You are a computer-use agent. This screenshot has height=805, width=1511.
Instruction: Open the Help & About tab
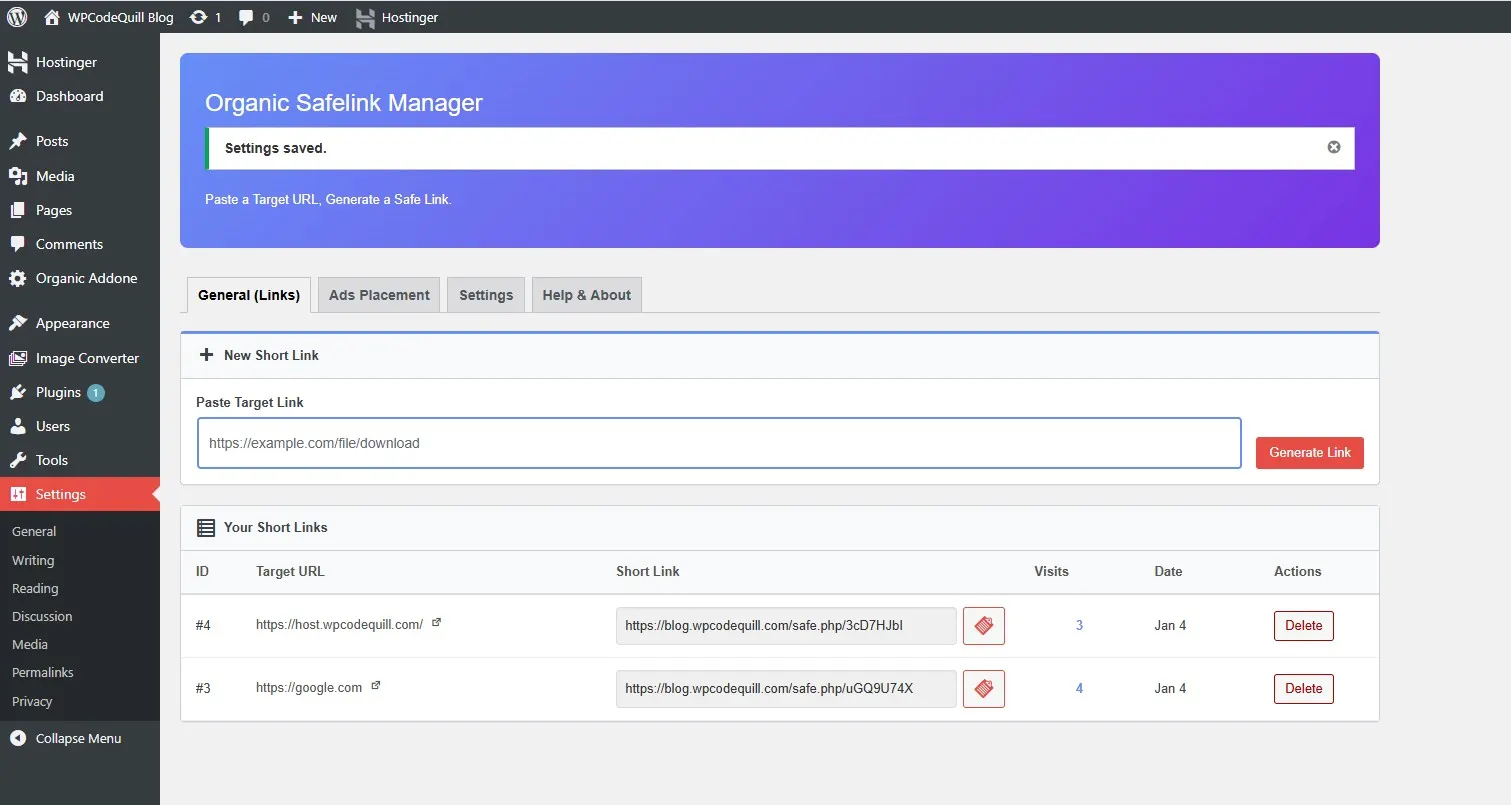586,295
